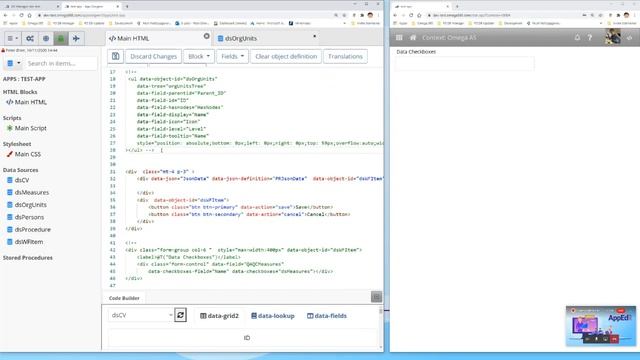
Task: Select the data-fields builder tab
Action: 327,316
